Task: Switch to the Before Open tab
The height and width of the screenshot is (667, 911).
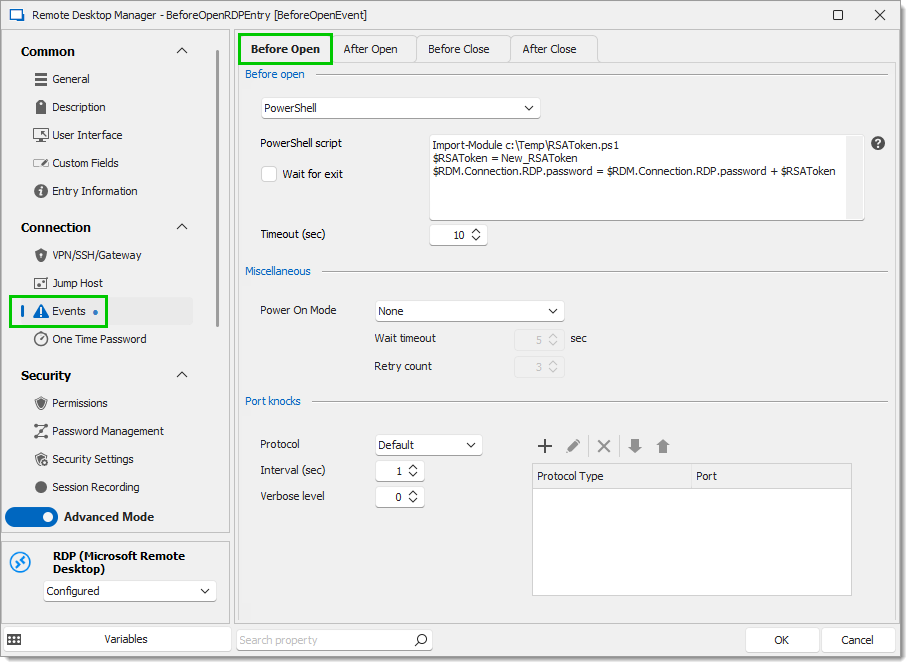Action: coord(285,49)
